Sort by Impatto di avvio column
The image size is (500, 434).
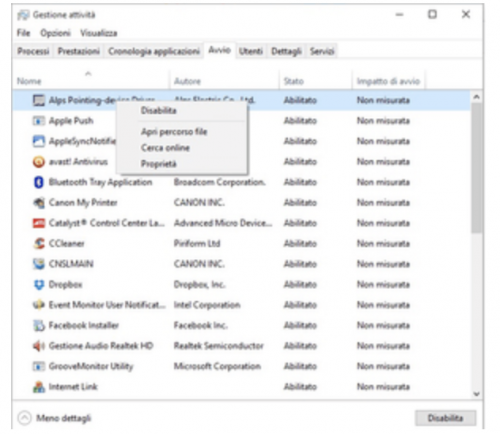tap(388, 81)
